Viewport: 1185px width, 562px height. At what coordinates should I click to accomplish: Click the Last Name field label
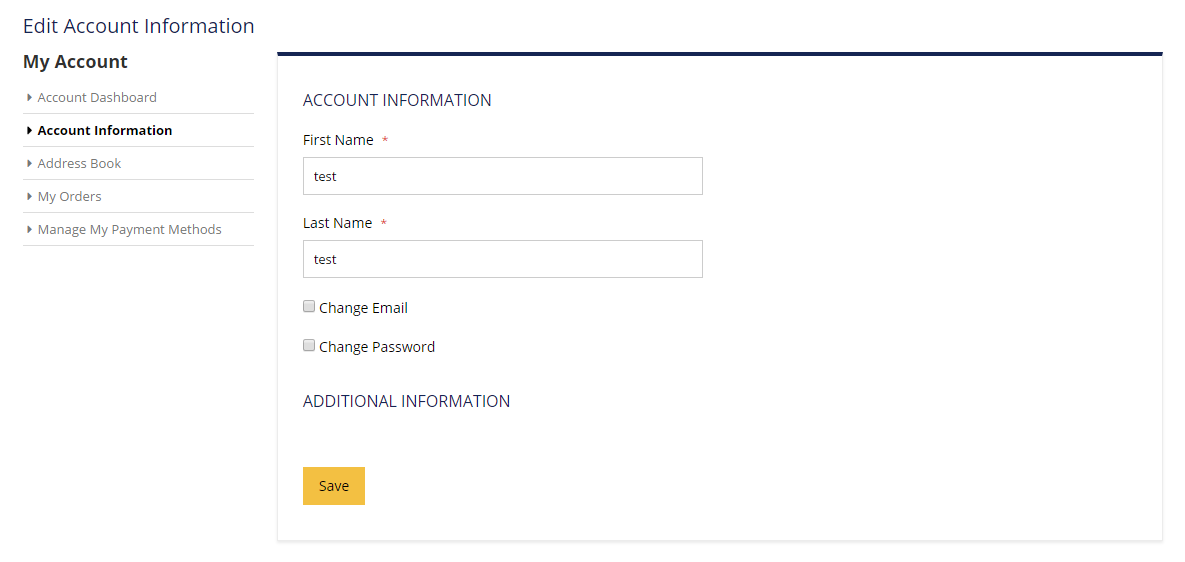click(337, 223)
